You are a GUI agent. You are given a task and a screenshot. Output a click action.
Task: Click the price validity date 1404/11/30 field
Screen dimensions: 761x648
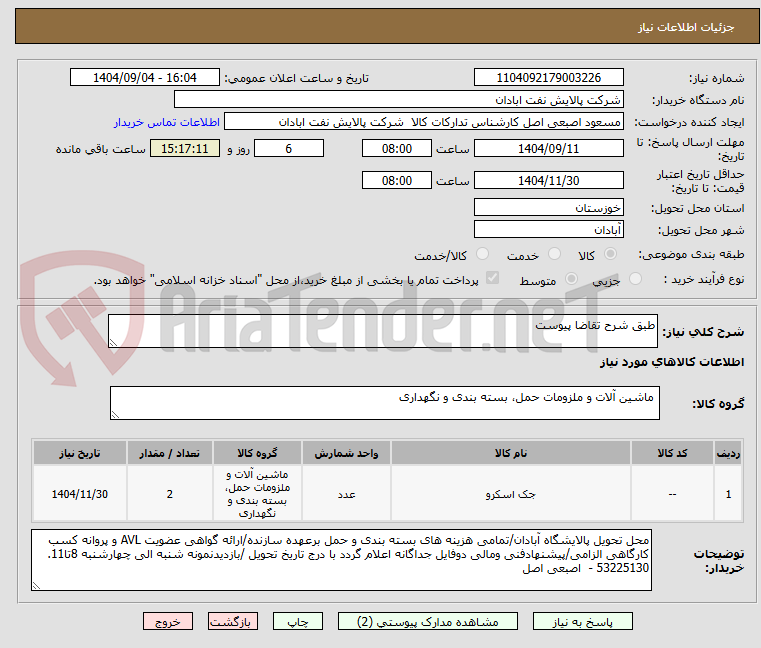(x=548, y=181)
